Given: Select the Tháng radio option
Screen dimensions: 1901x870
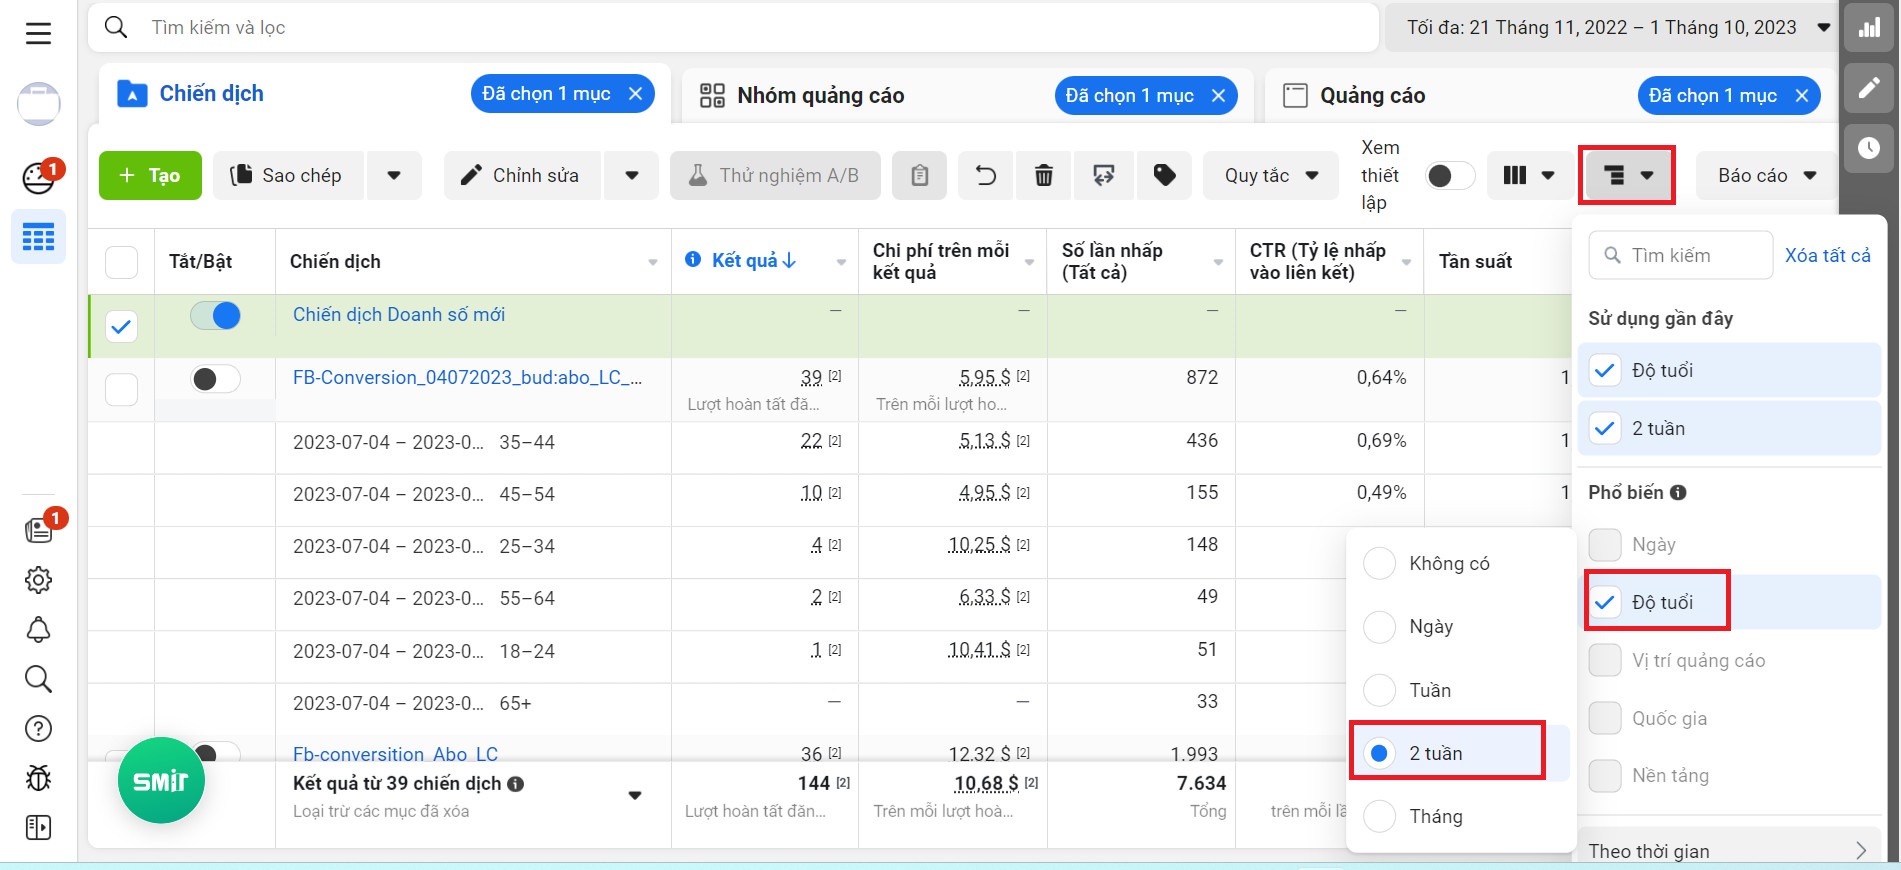Looking at the screenshot, I should pyautogui.click(x=1380, y=816).
